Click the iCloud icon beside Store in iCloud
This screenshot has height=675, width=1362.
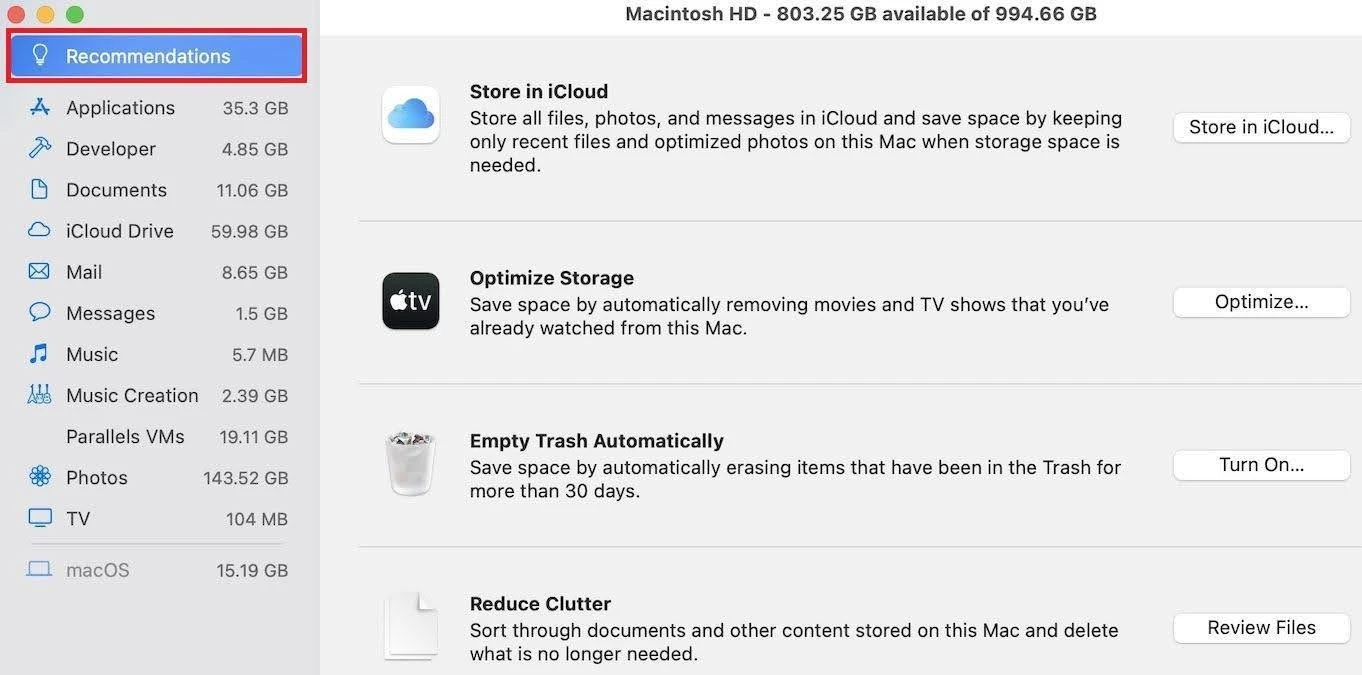410,113
